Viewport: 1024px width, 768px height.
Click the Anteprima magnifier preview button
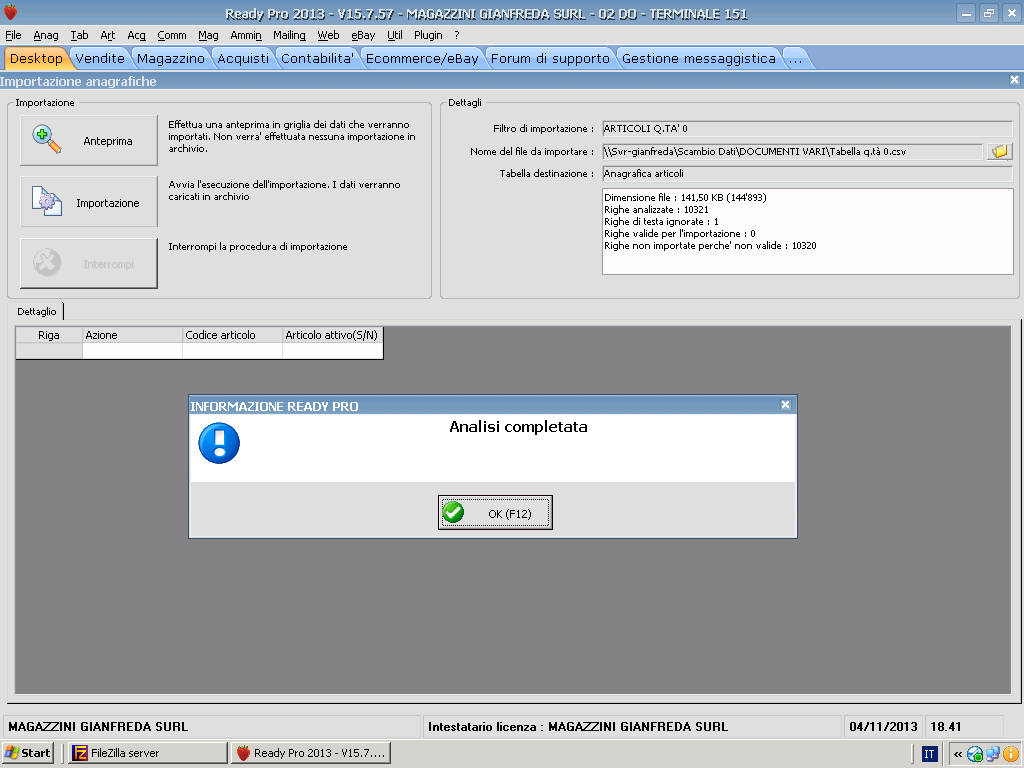coord(89,140)
